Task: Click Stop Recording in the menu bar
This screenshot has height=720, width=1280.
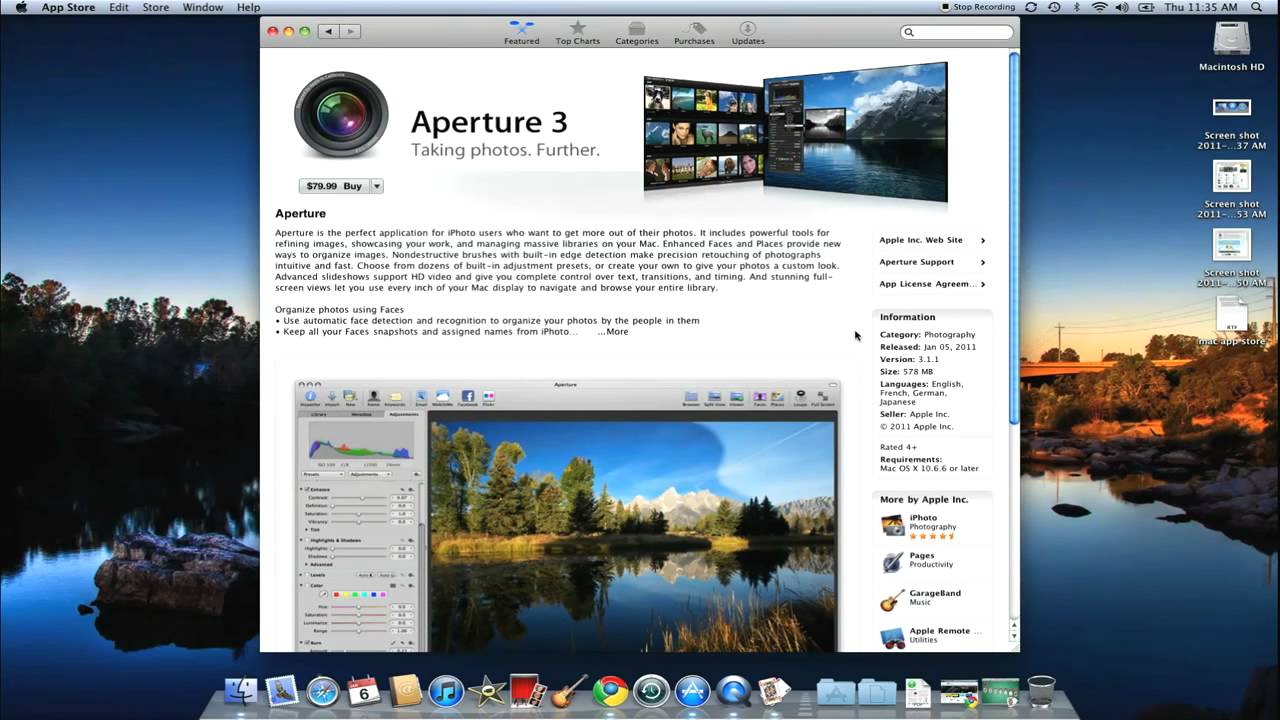Action: coord(978,7)
